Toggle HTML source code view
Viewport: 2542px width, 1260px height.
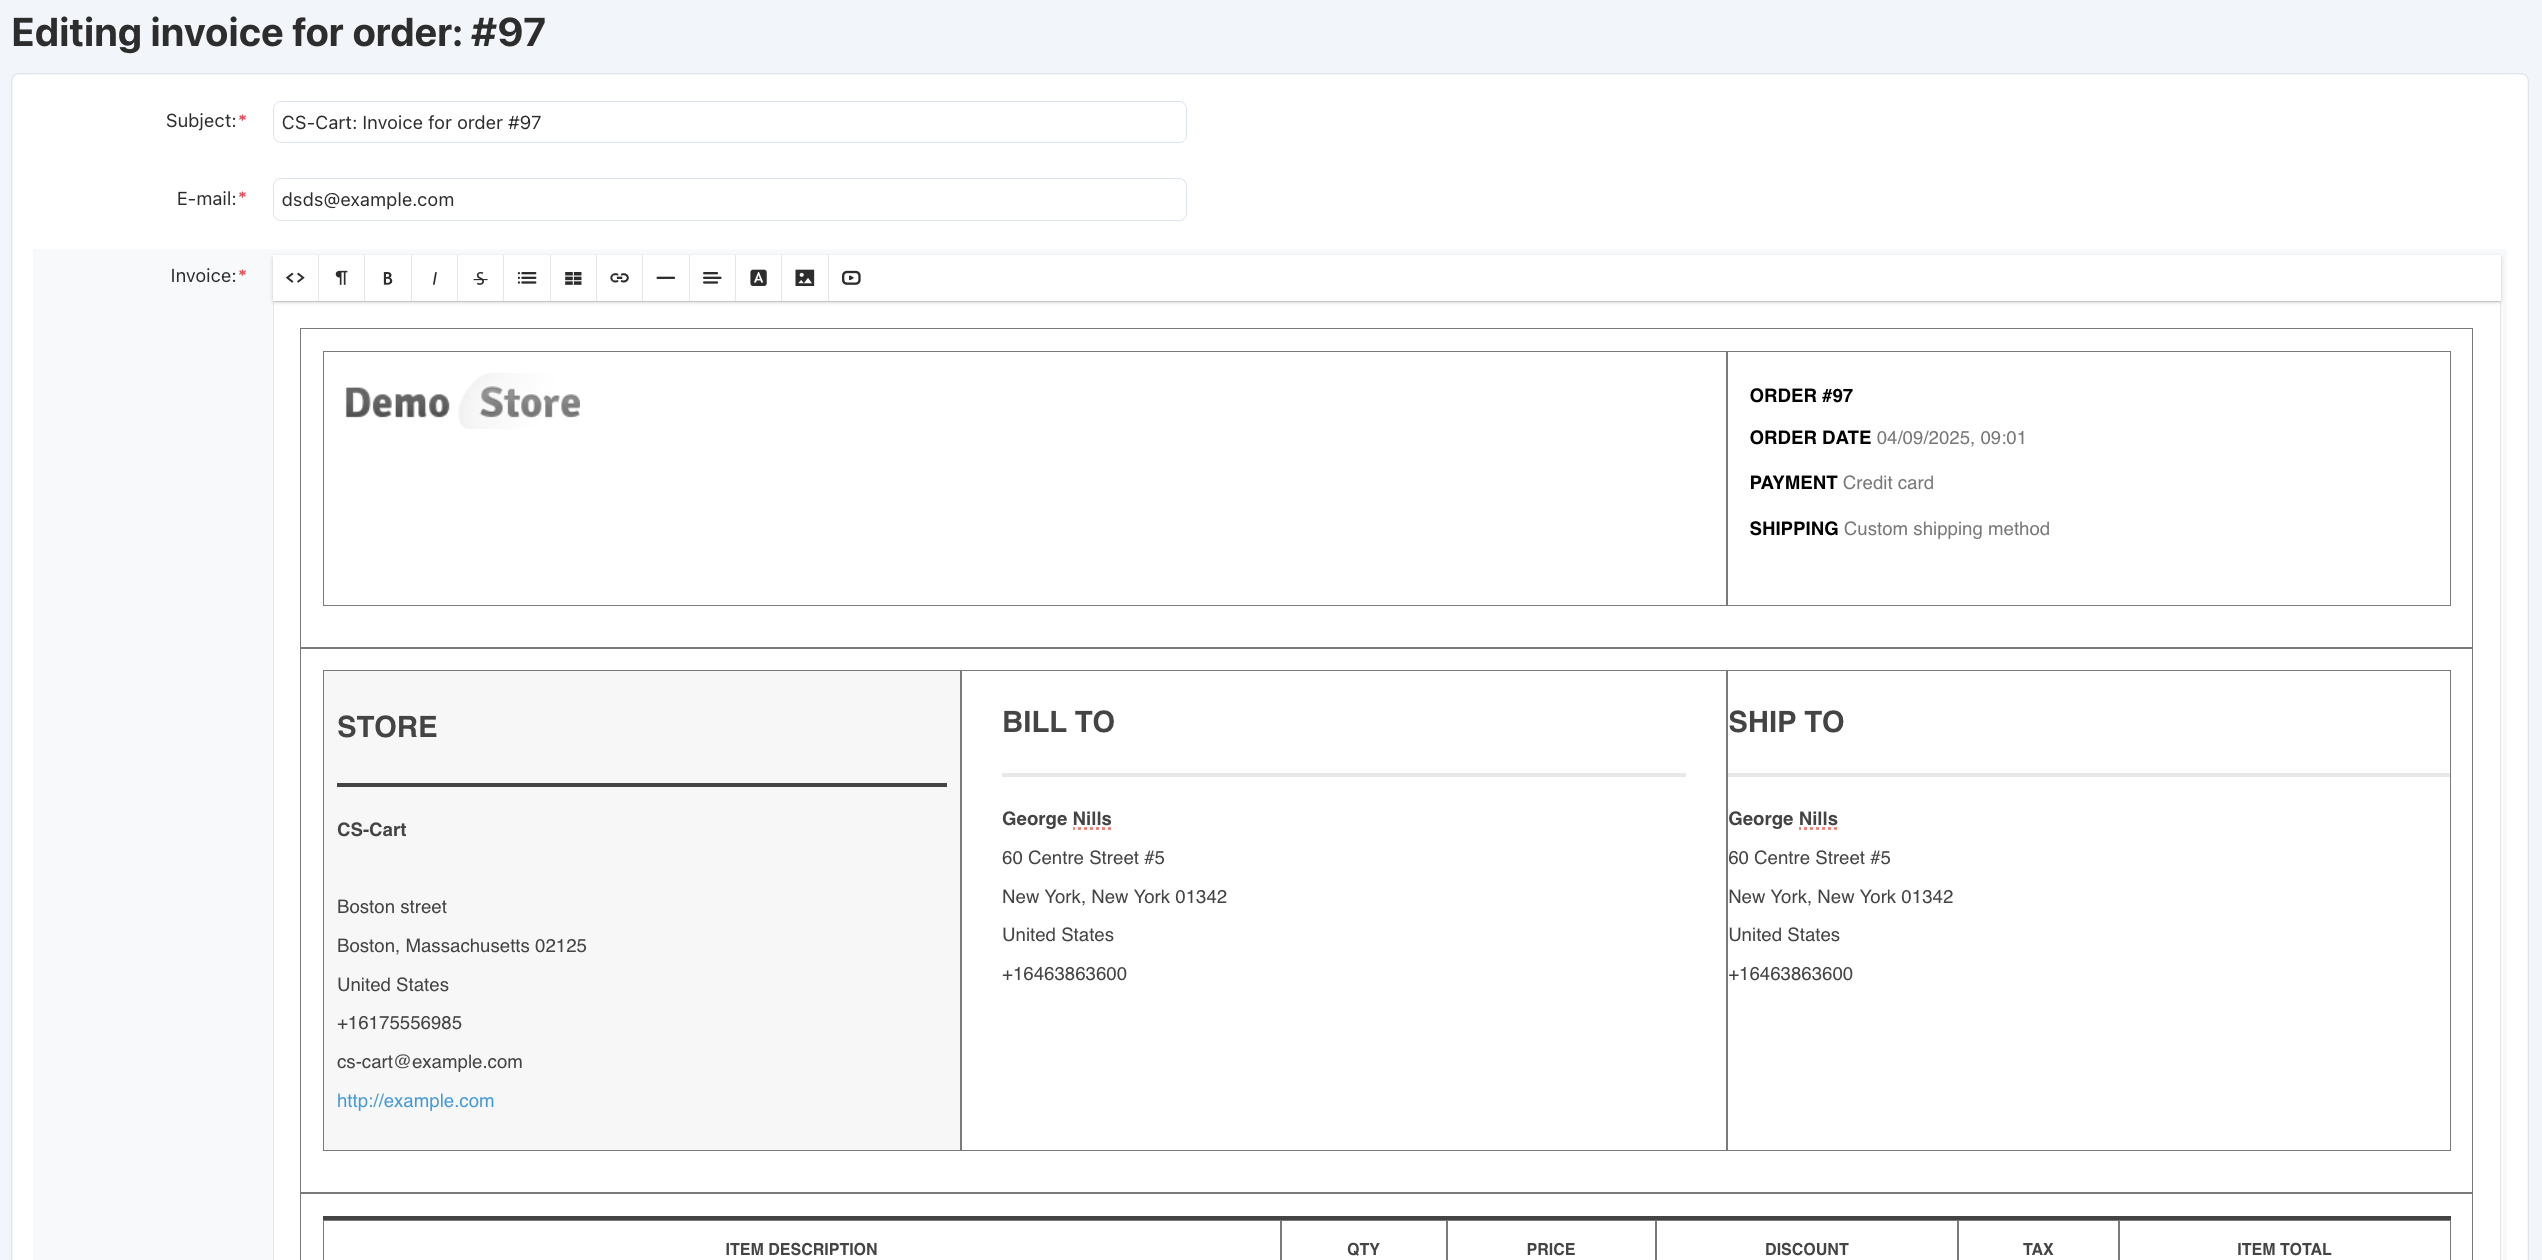click(295, 278)
